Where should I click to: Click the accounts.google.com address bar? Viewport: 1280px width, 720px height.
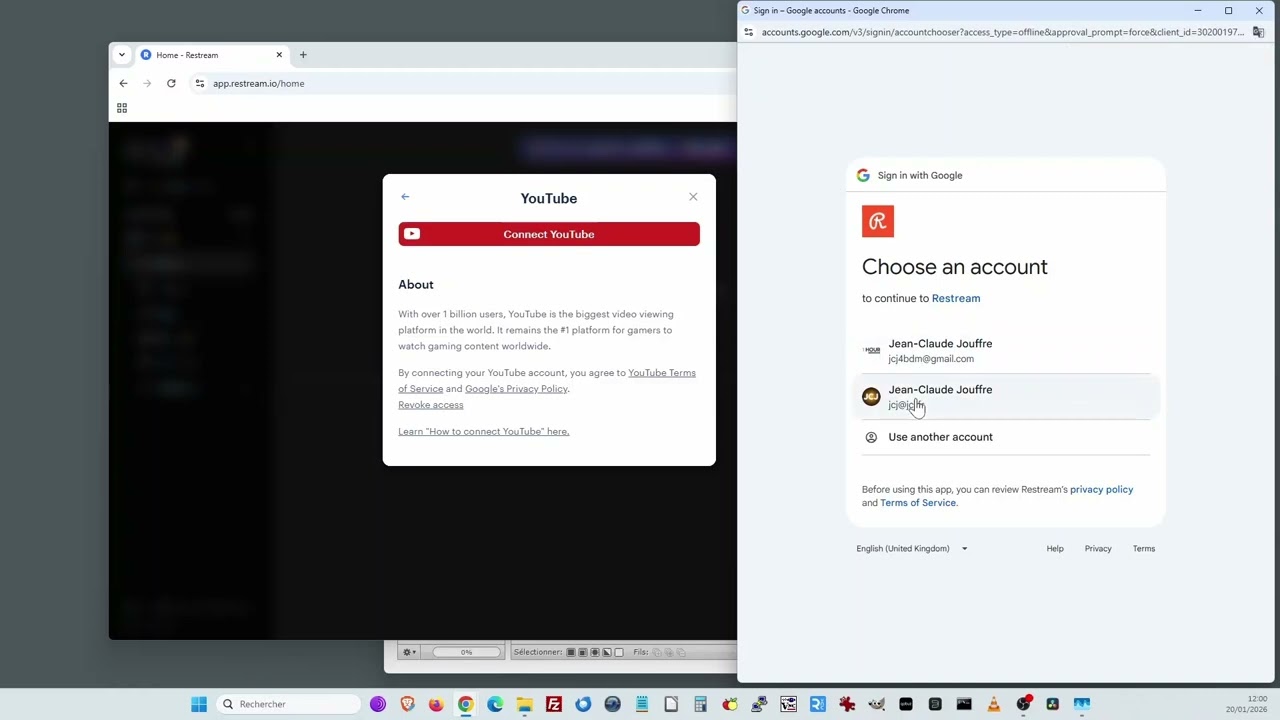point(1002,32)
